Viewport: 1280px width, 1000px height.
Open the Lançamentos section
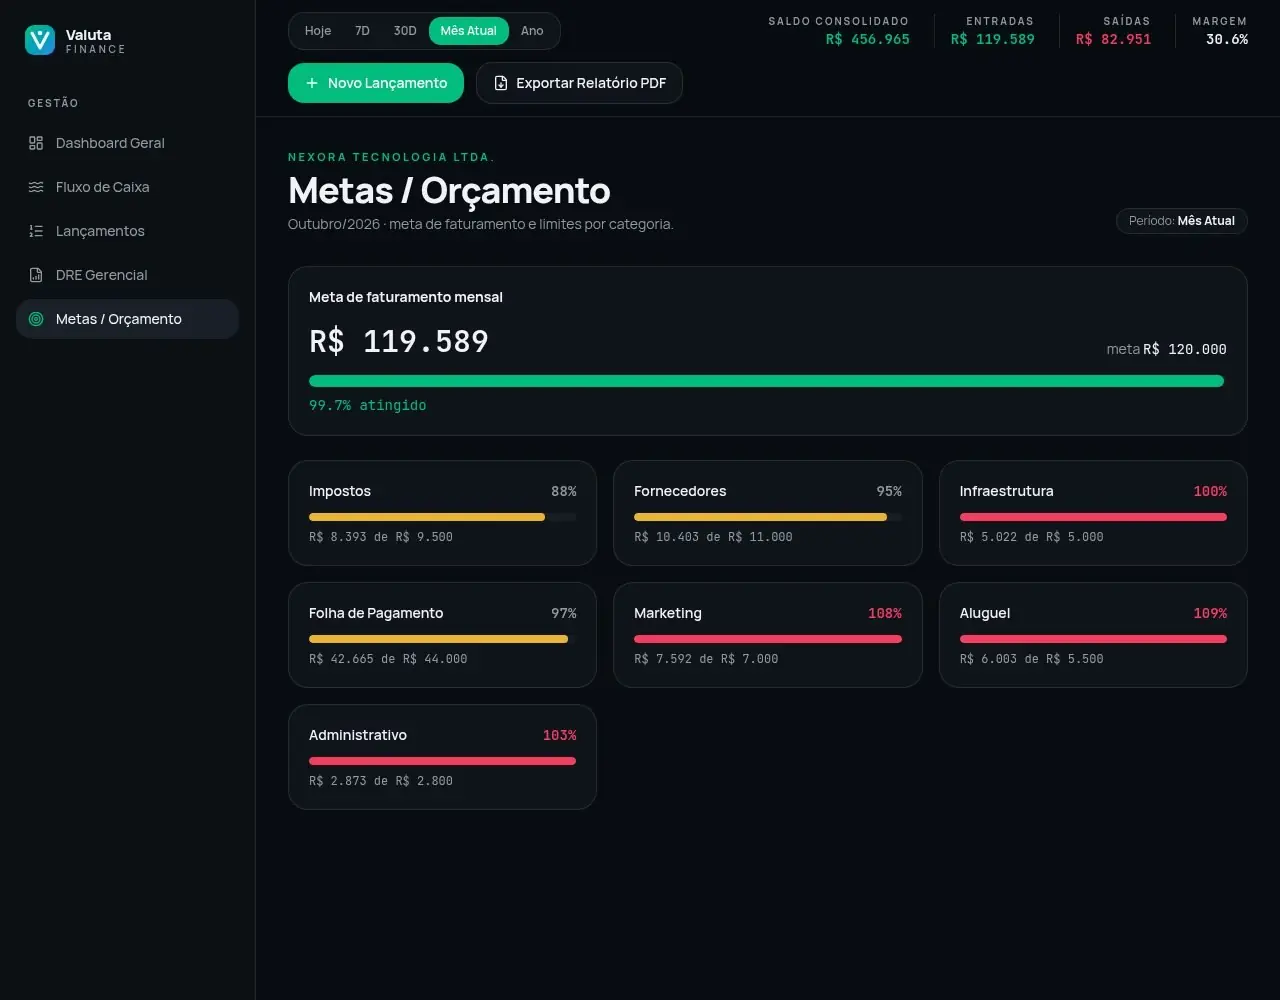click(128, 231)
